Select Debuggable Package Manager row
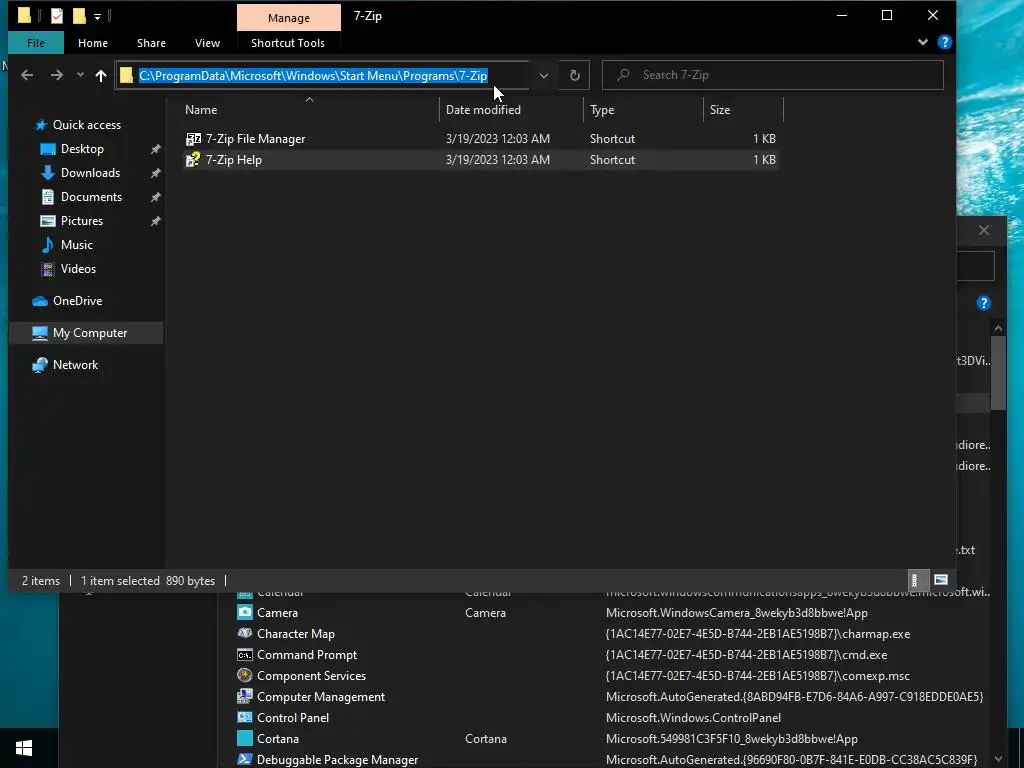 click(613, 760)
